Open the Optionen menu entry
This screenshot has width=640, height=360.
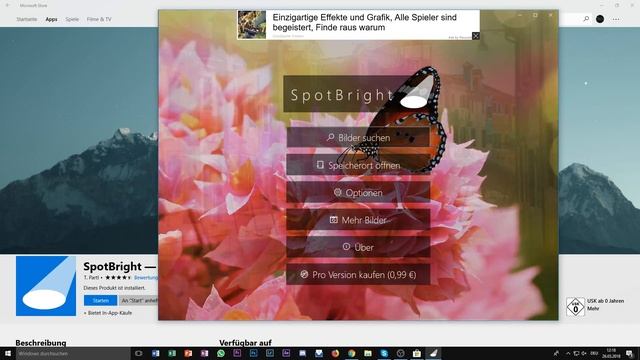pos(358,192)
